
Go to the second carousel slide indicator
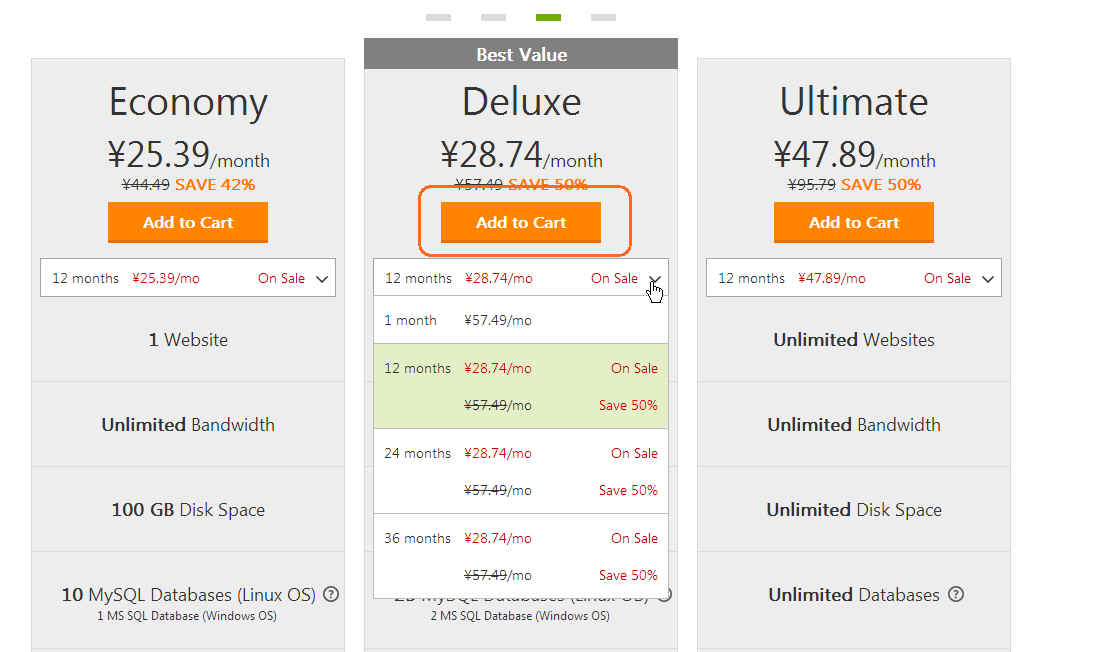click(494, 17)
